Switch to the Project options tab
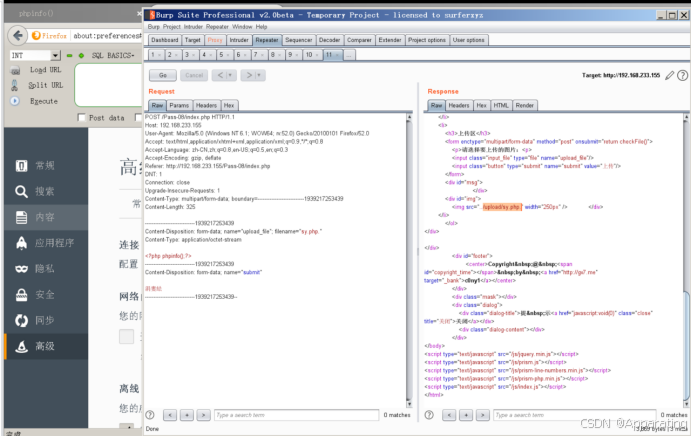 pos(427,40)
